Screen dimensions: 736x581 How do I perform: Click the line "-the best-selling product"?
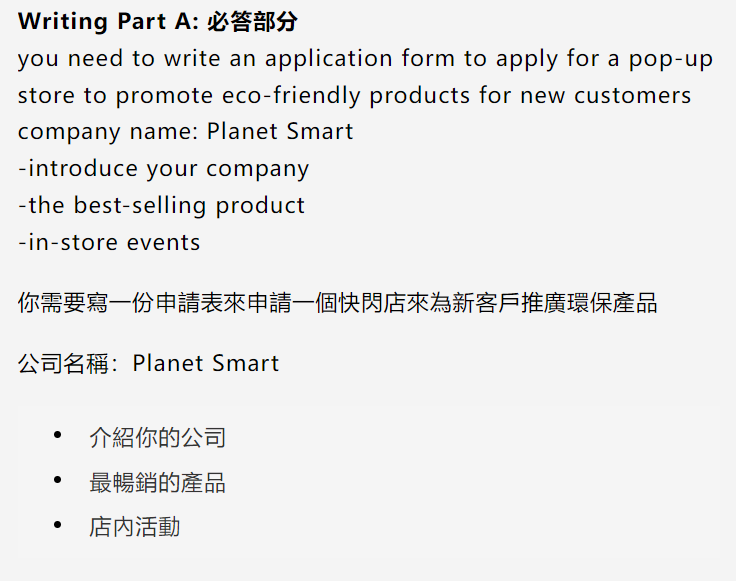click(x=161, y=206)
